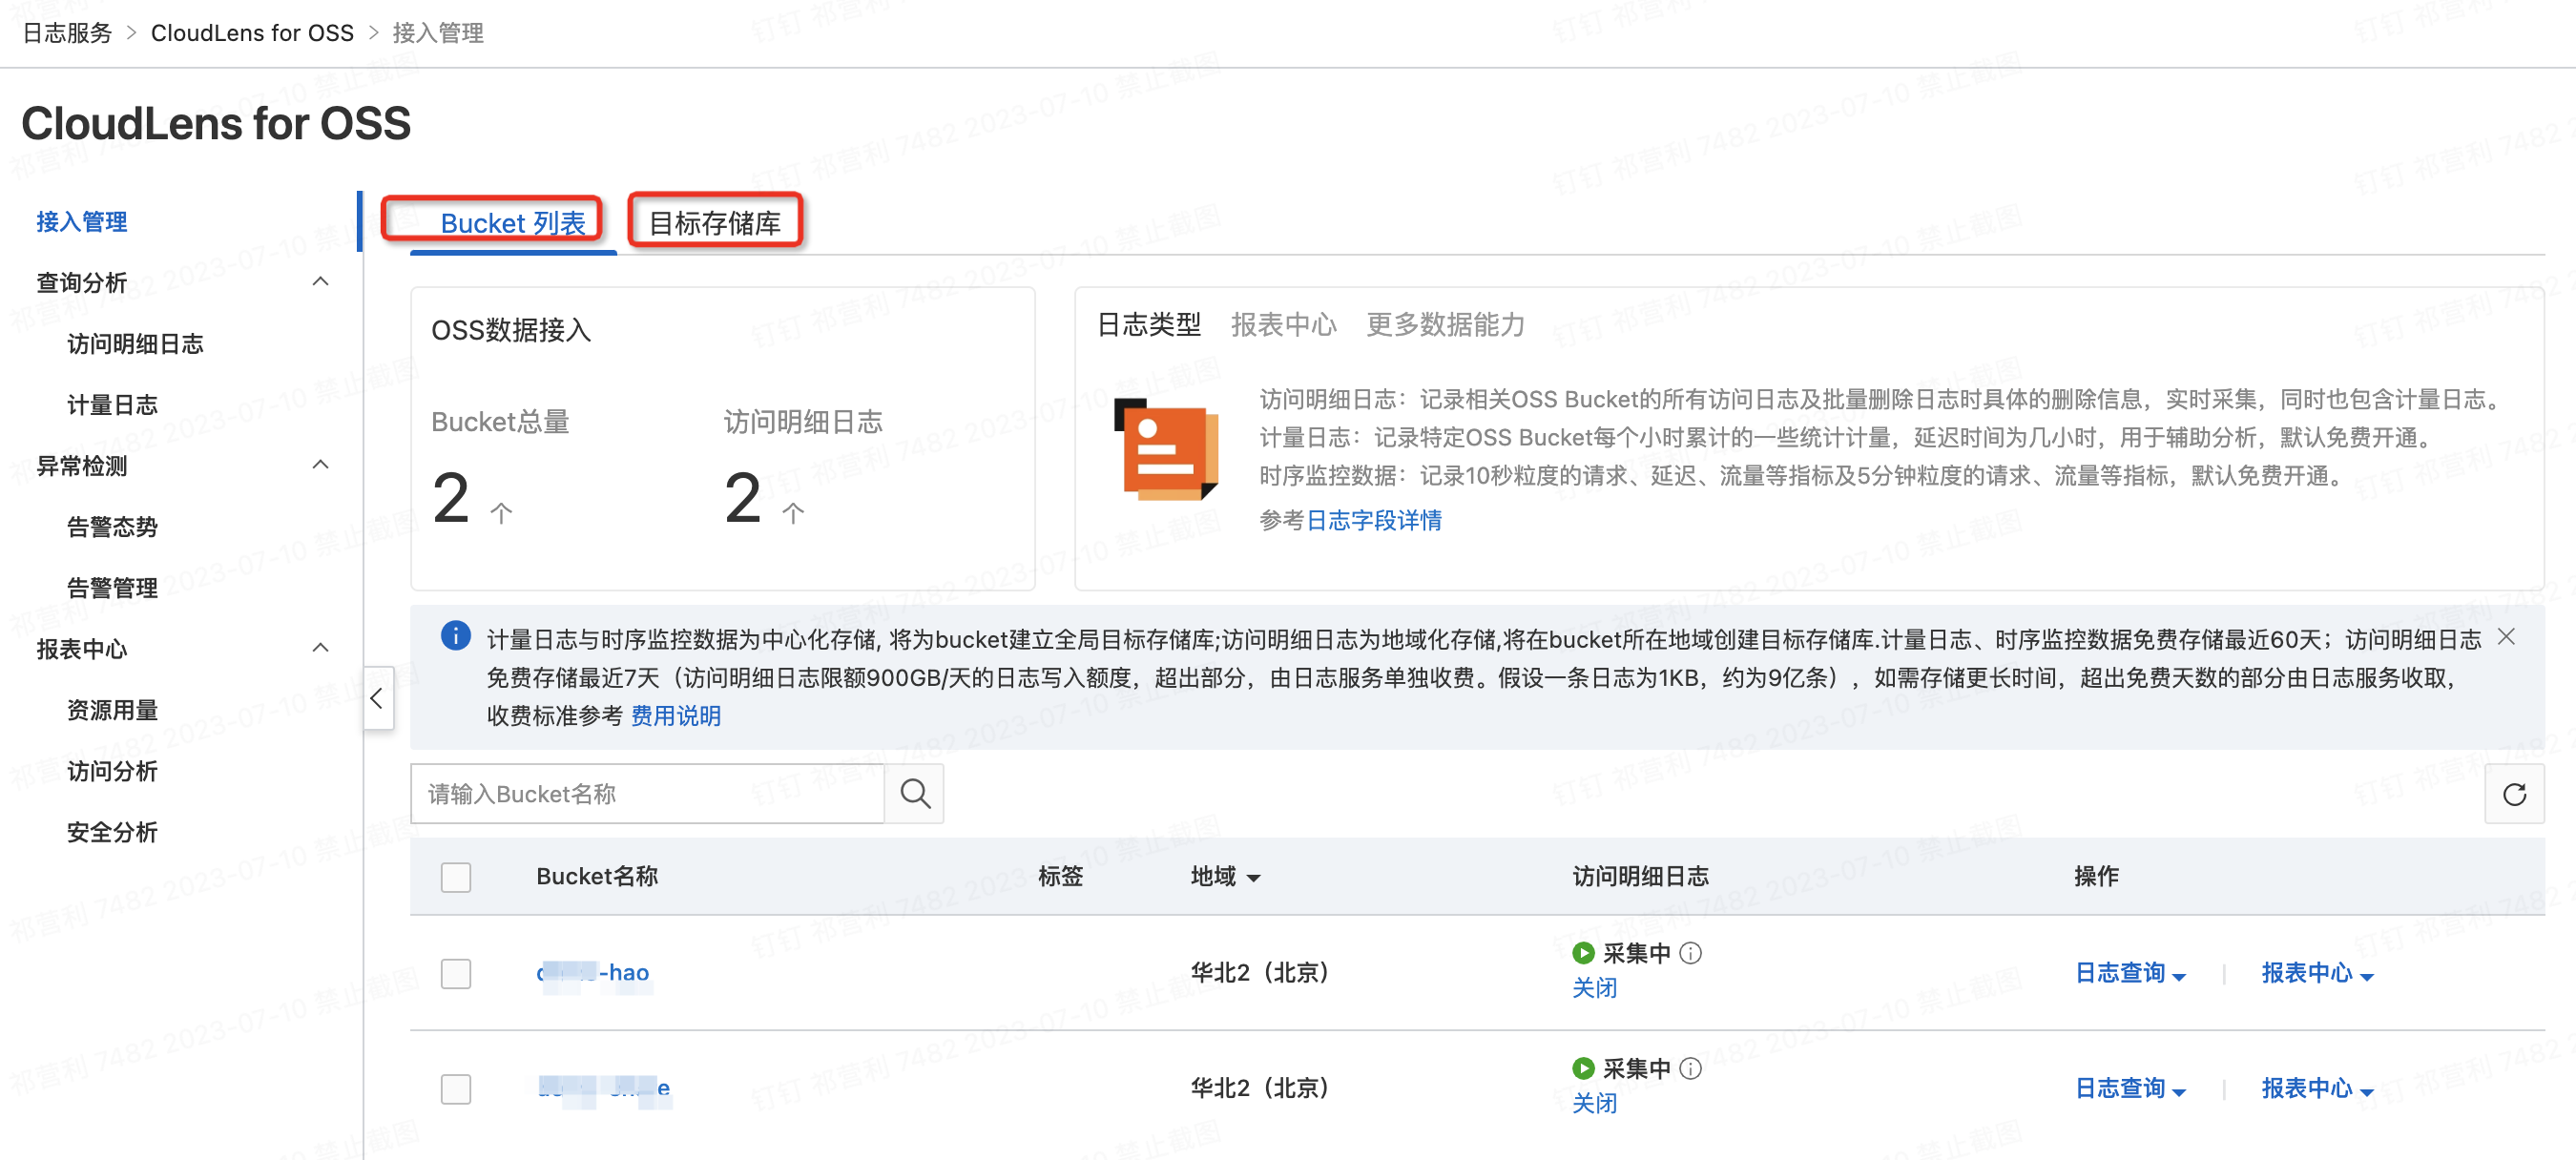Check the box for the -hao bucket row
This screenshot has width=2576, height=1160.
click(456, 973)
